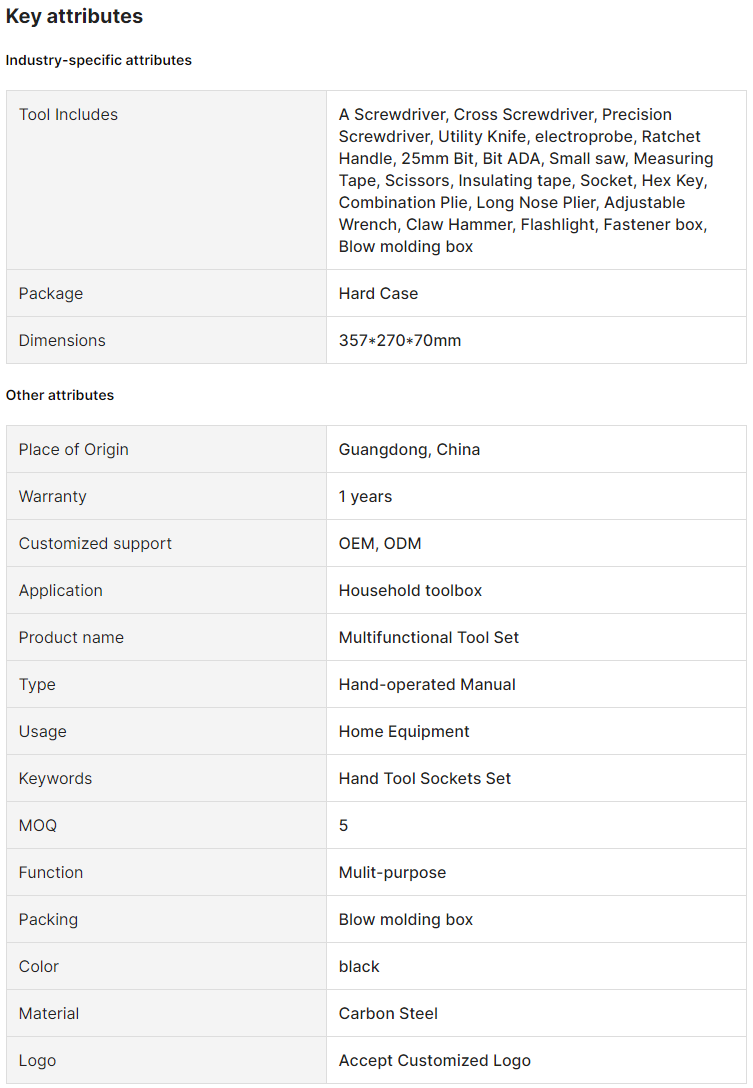Click the Hard Case package value
The height and width of the screenshot is (1088, 753).
378,294
